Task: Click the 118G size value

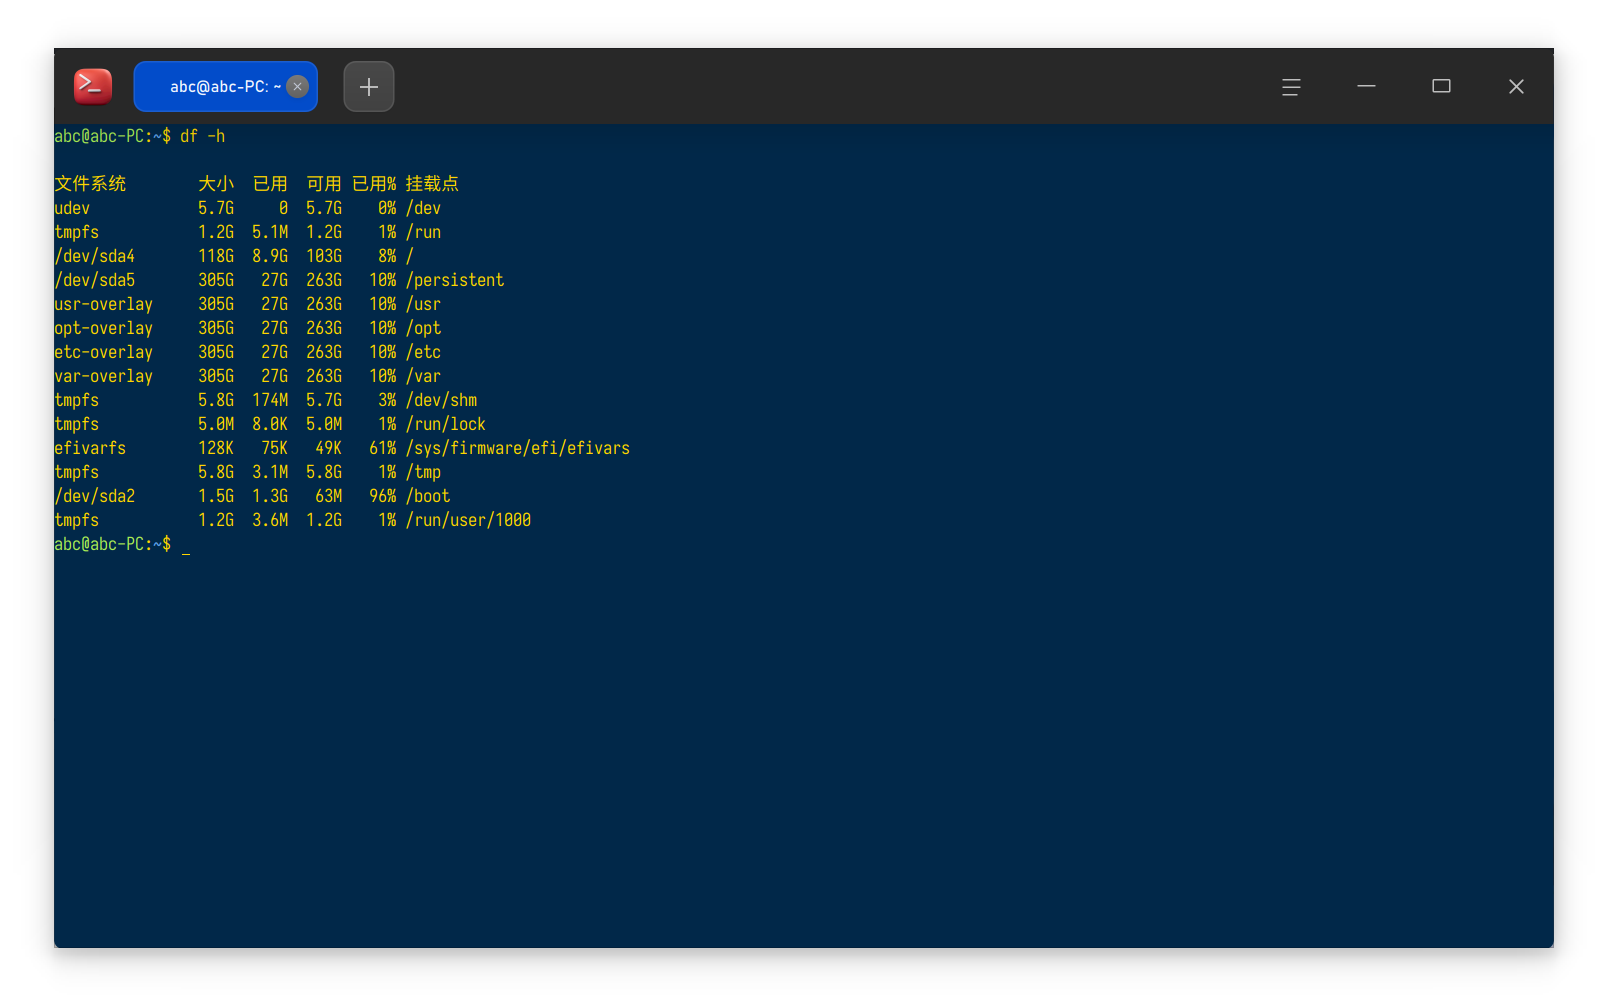Action: (216, 256)
